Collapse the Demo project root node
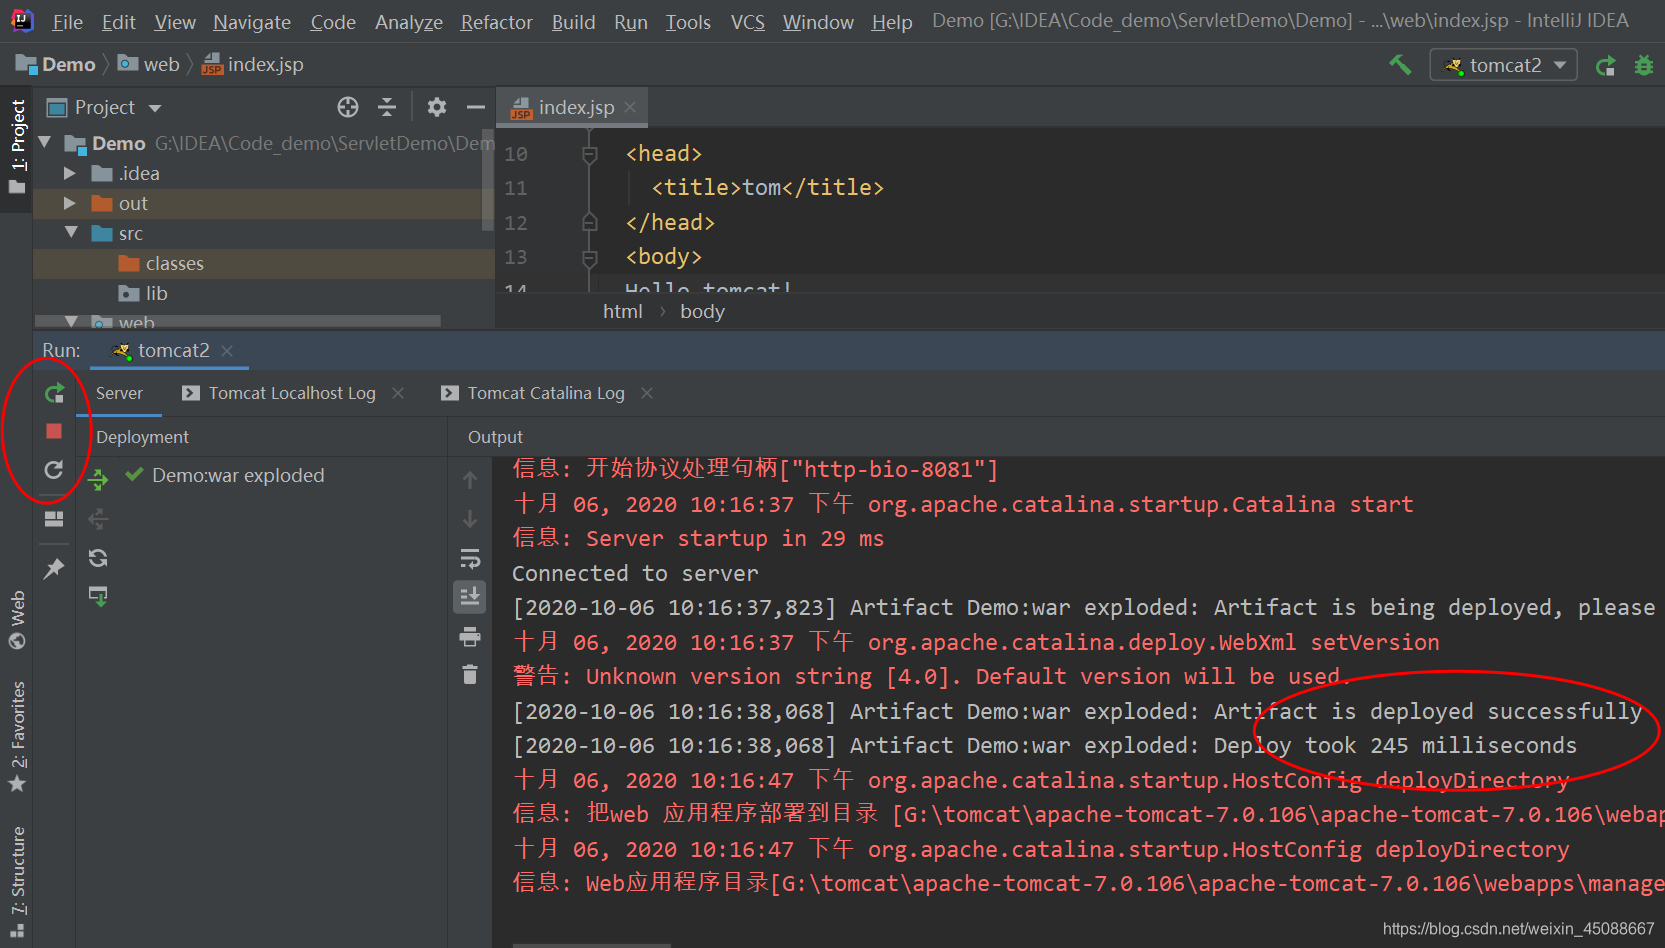1665x948 pixels. (x=45, y=143)
